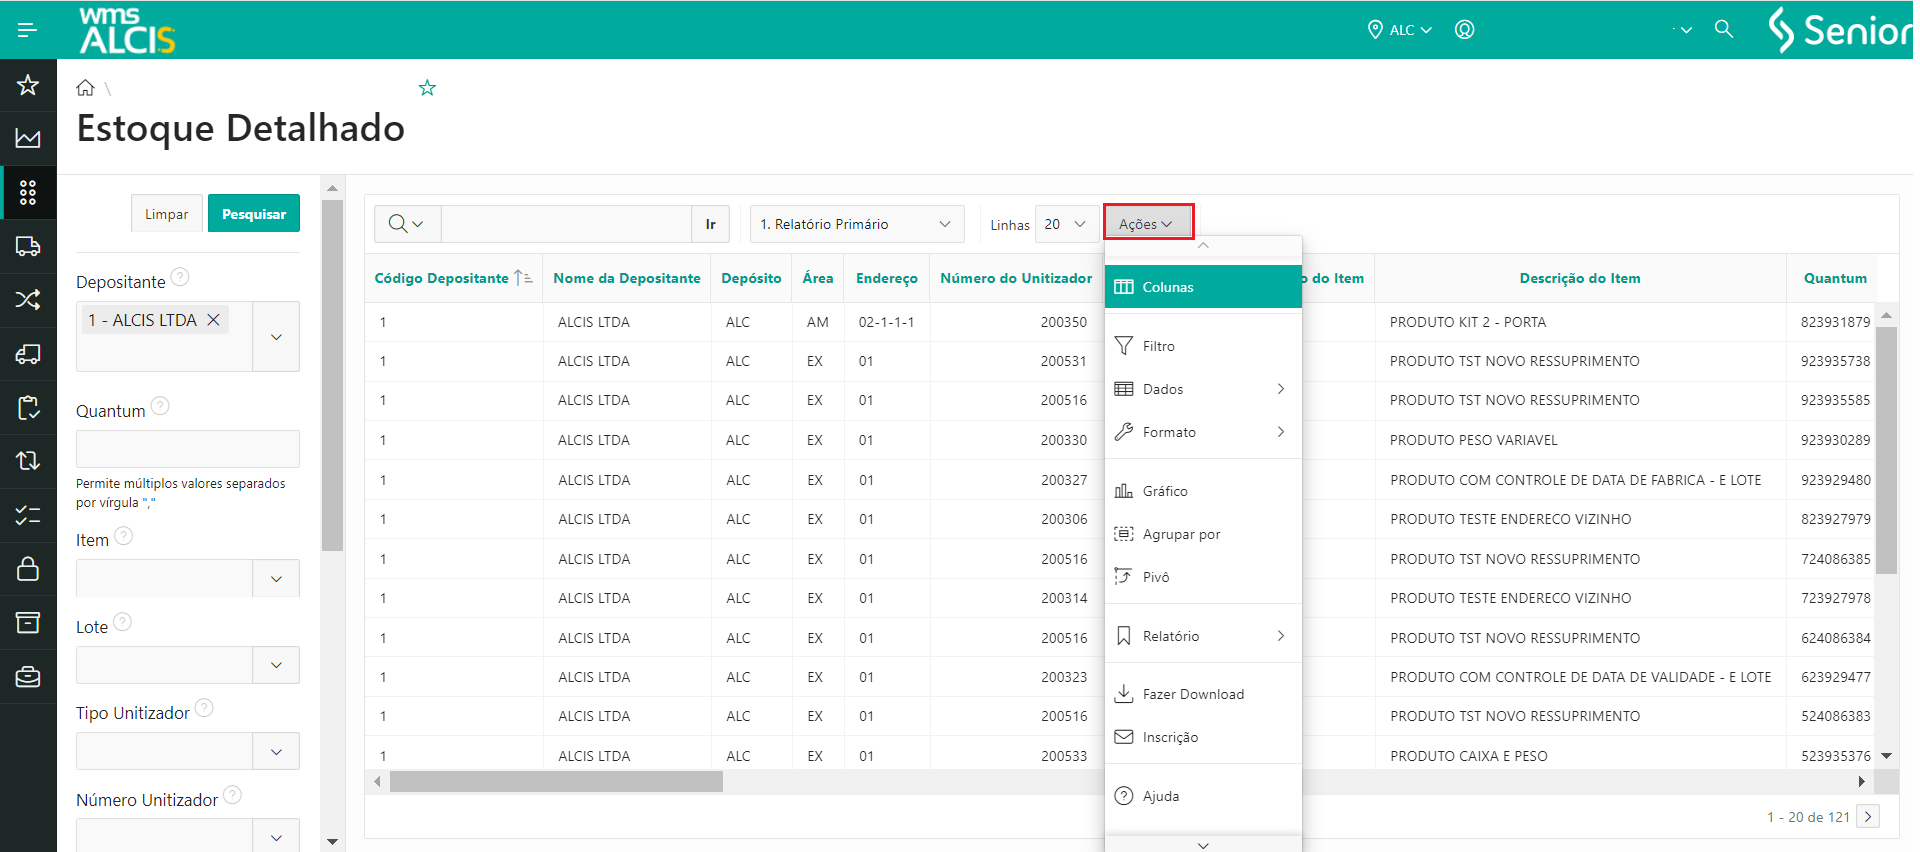This screenshot has height=852, width=1920.
Task: Choose Fazer Download in Ações menu
Action: coord(1192,694)
